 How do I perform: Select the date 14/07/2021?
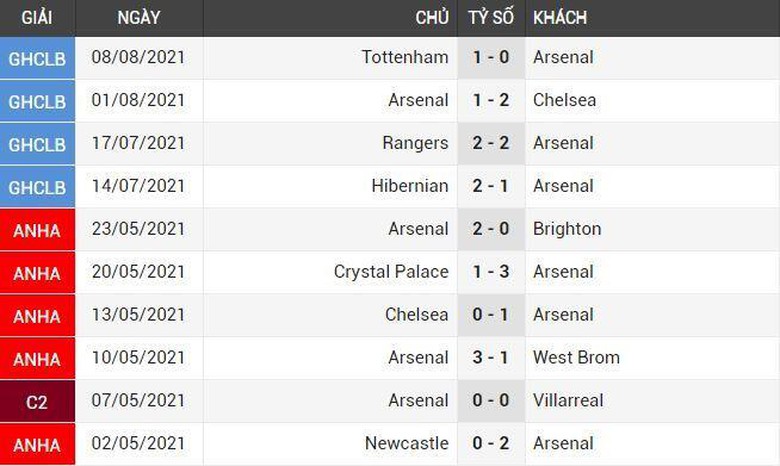coord(138,186)
